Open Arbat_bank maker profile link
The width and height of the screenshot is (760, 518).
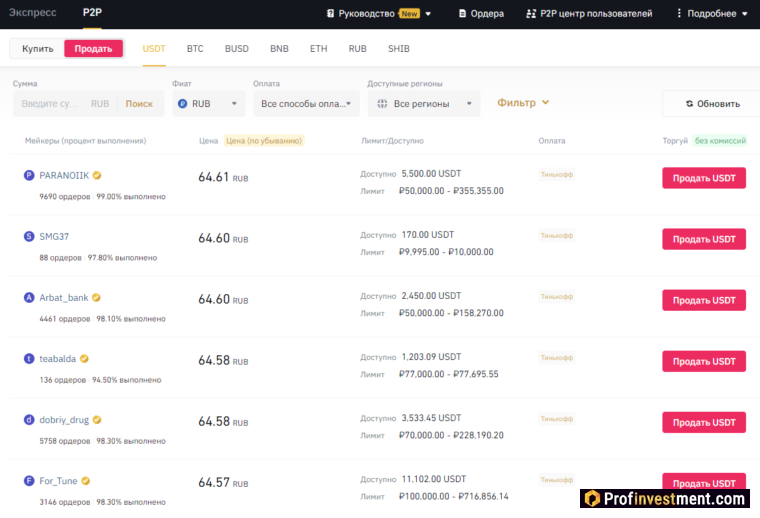63,298
